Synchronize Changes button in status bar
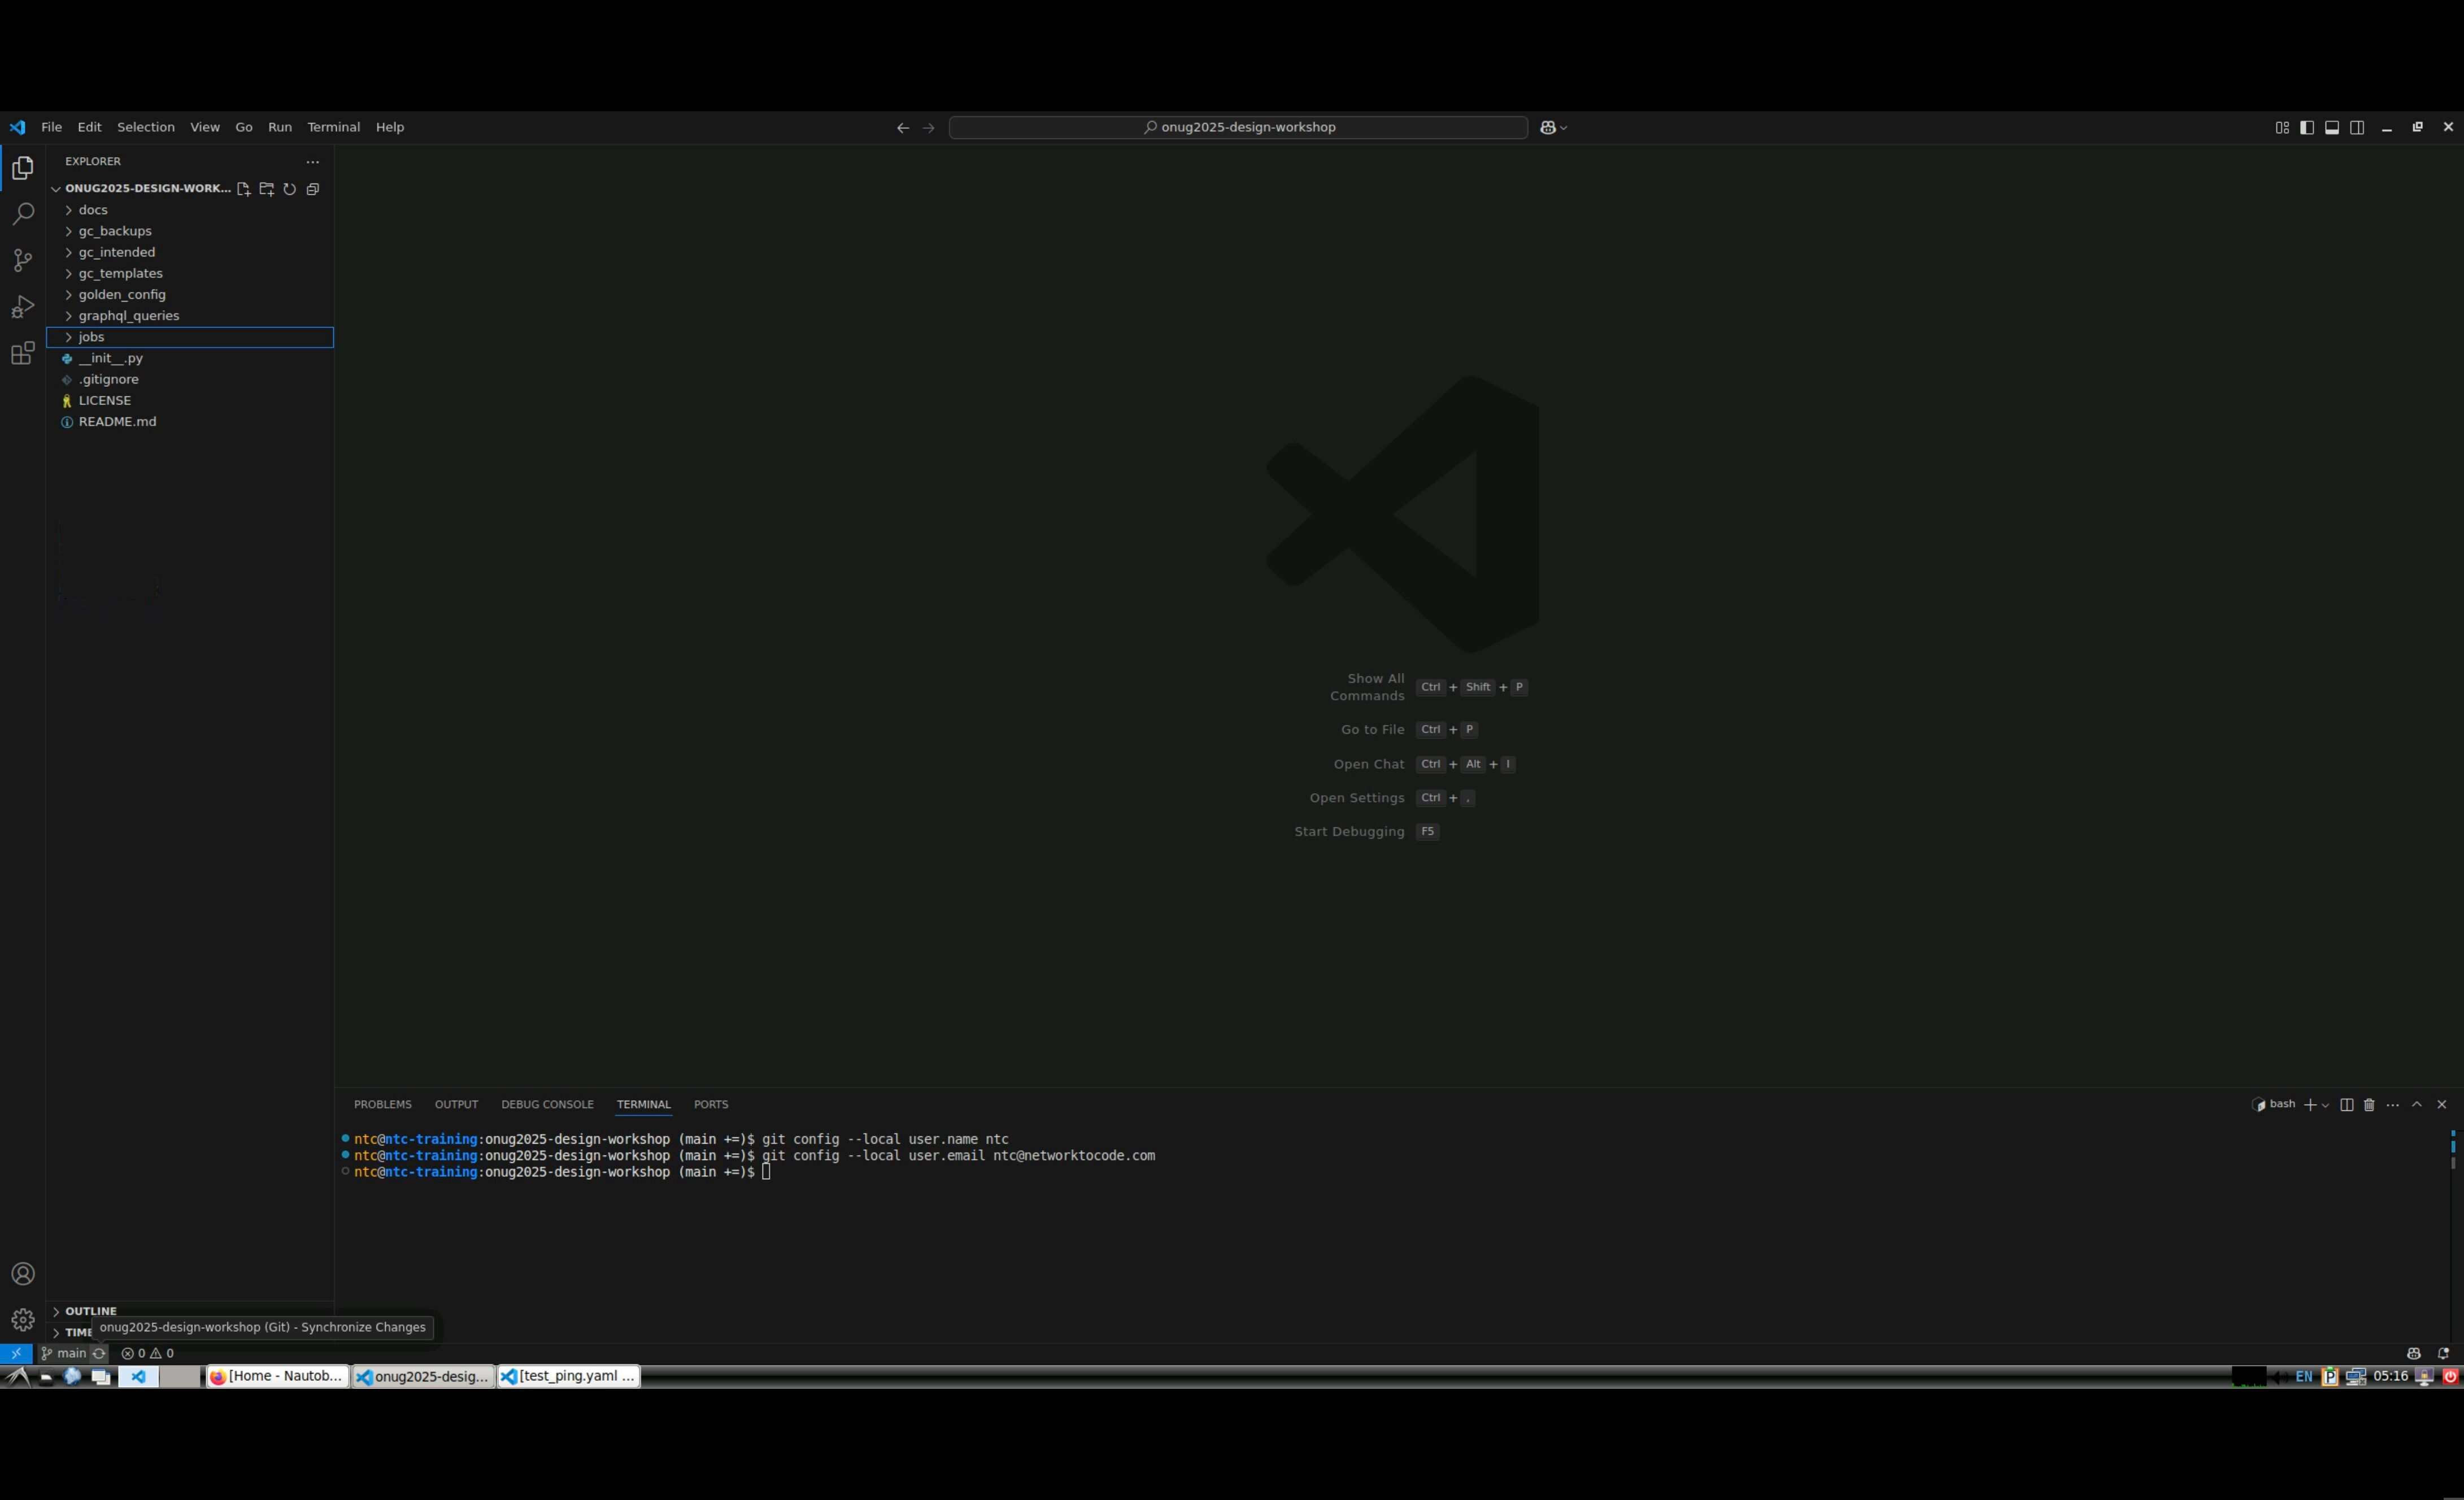This screenshot has width=2464, height=1500. click(99, 1353)
